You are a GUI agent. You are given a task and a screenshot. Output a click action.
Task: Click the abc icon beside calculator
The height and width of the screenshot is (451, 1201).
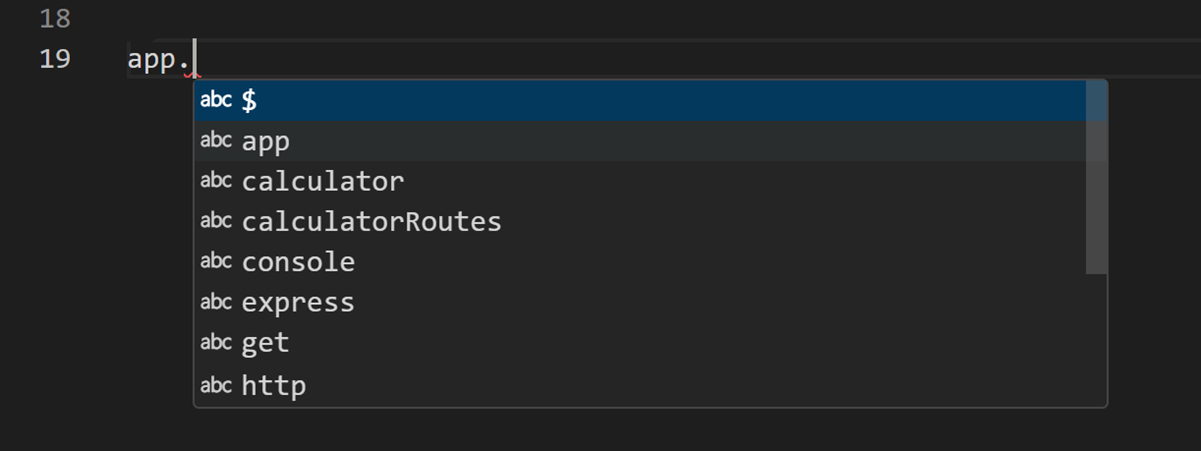216,181
